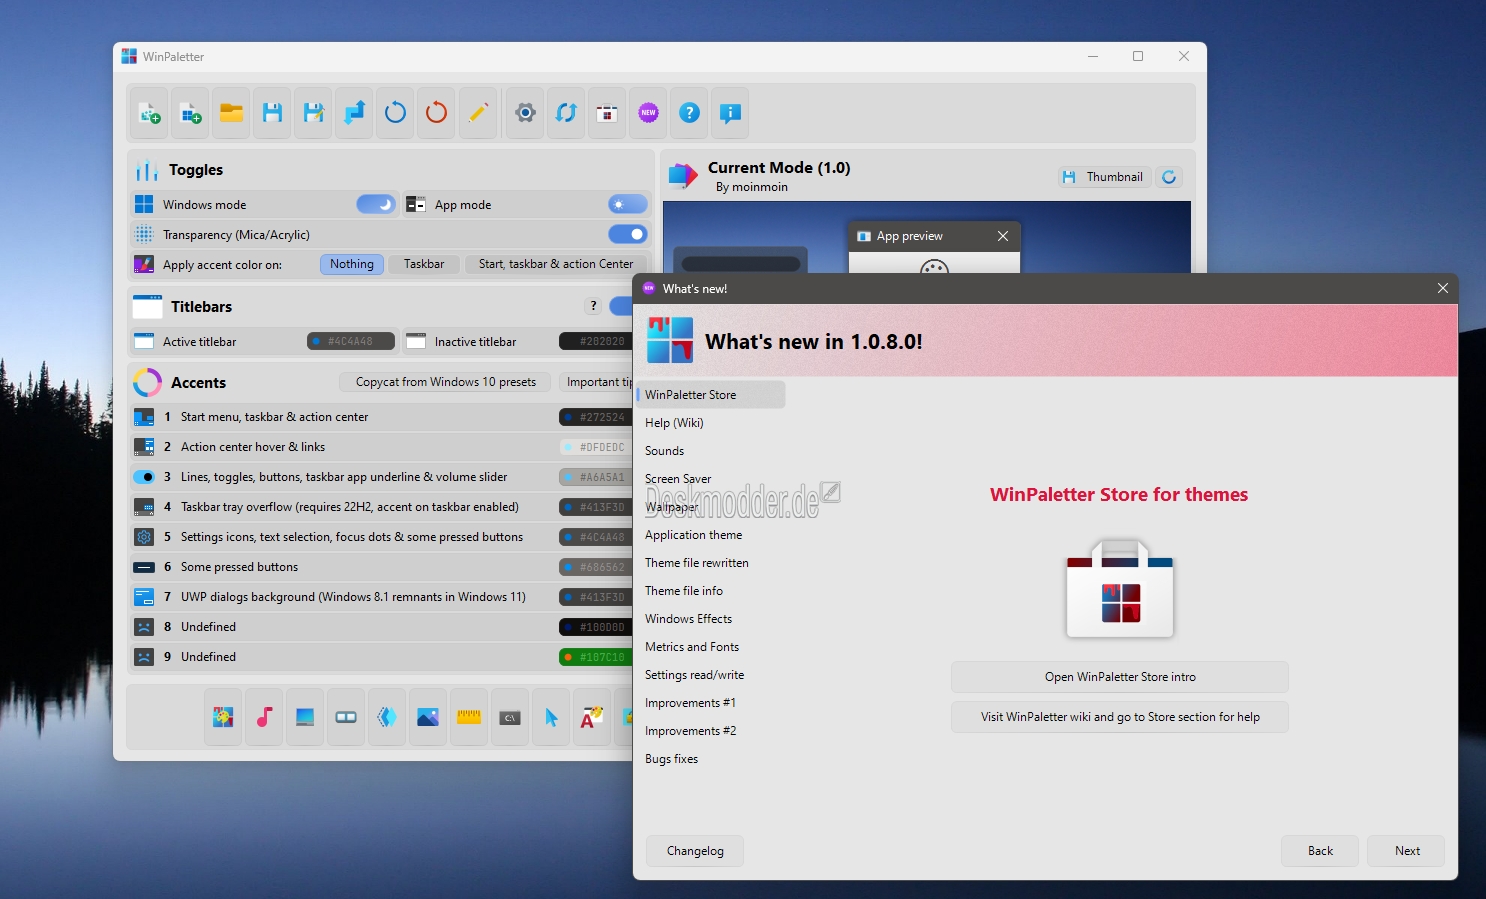The image size is (1486, 899).
Task: Click the red circular reset arrow icon
Action: (x=436, y=113)
